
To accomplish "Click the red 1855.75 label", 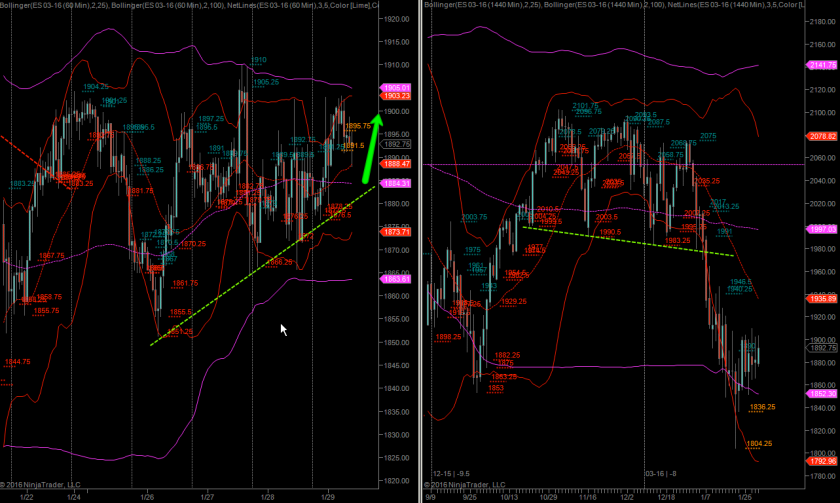I will pyautogui.click(x=46, y=311).
